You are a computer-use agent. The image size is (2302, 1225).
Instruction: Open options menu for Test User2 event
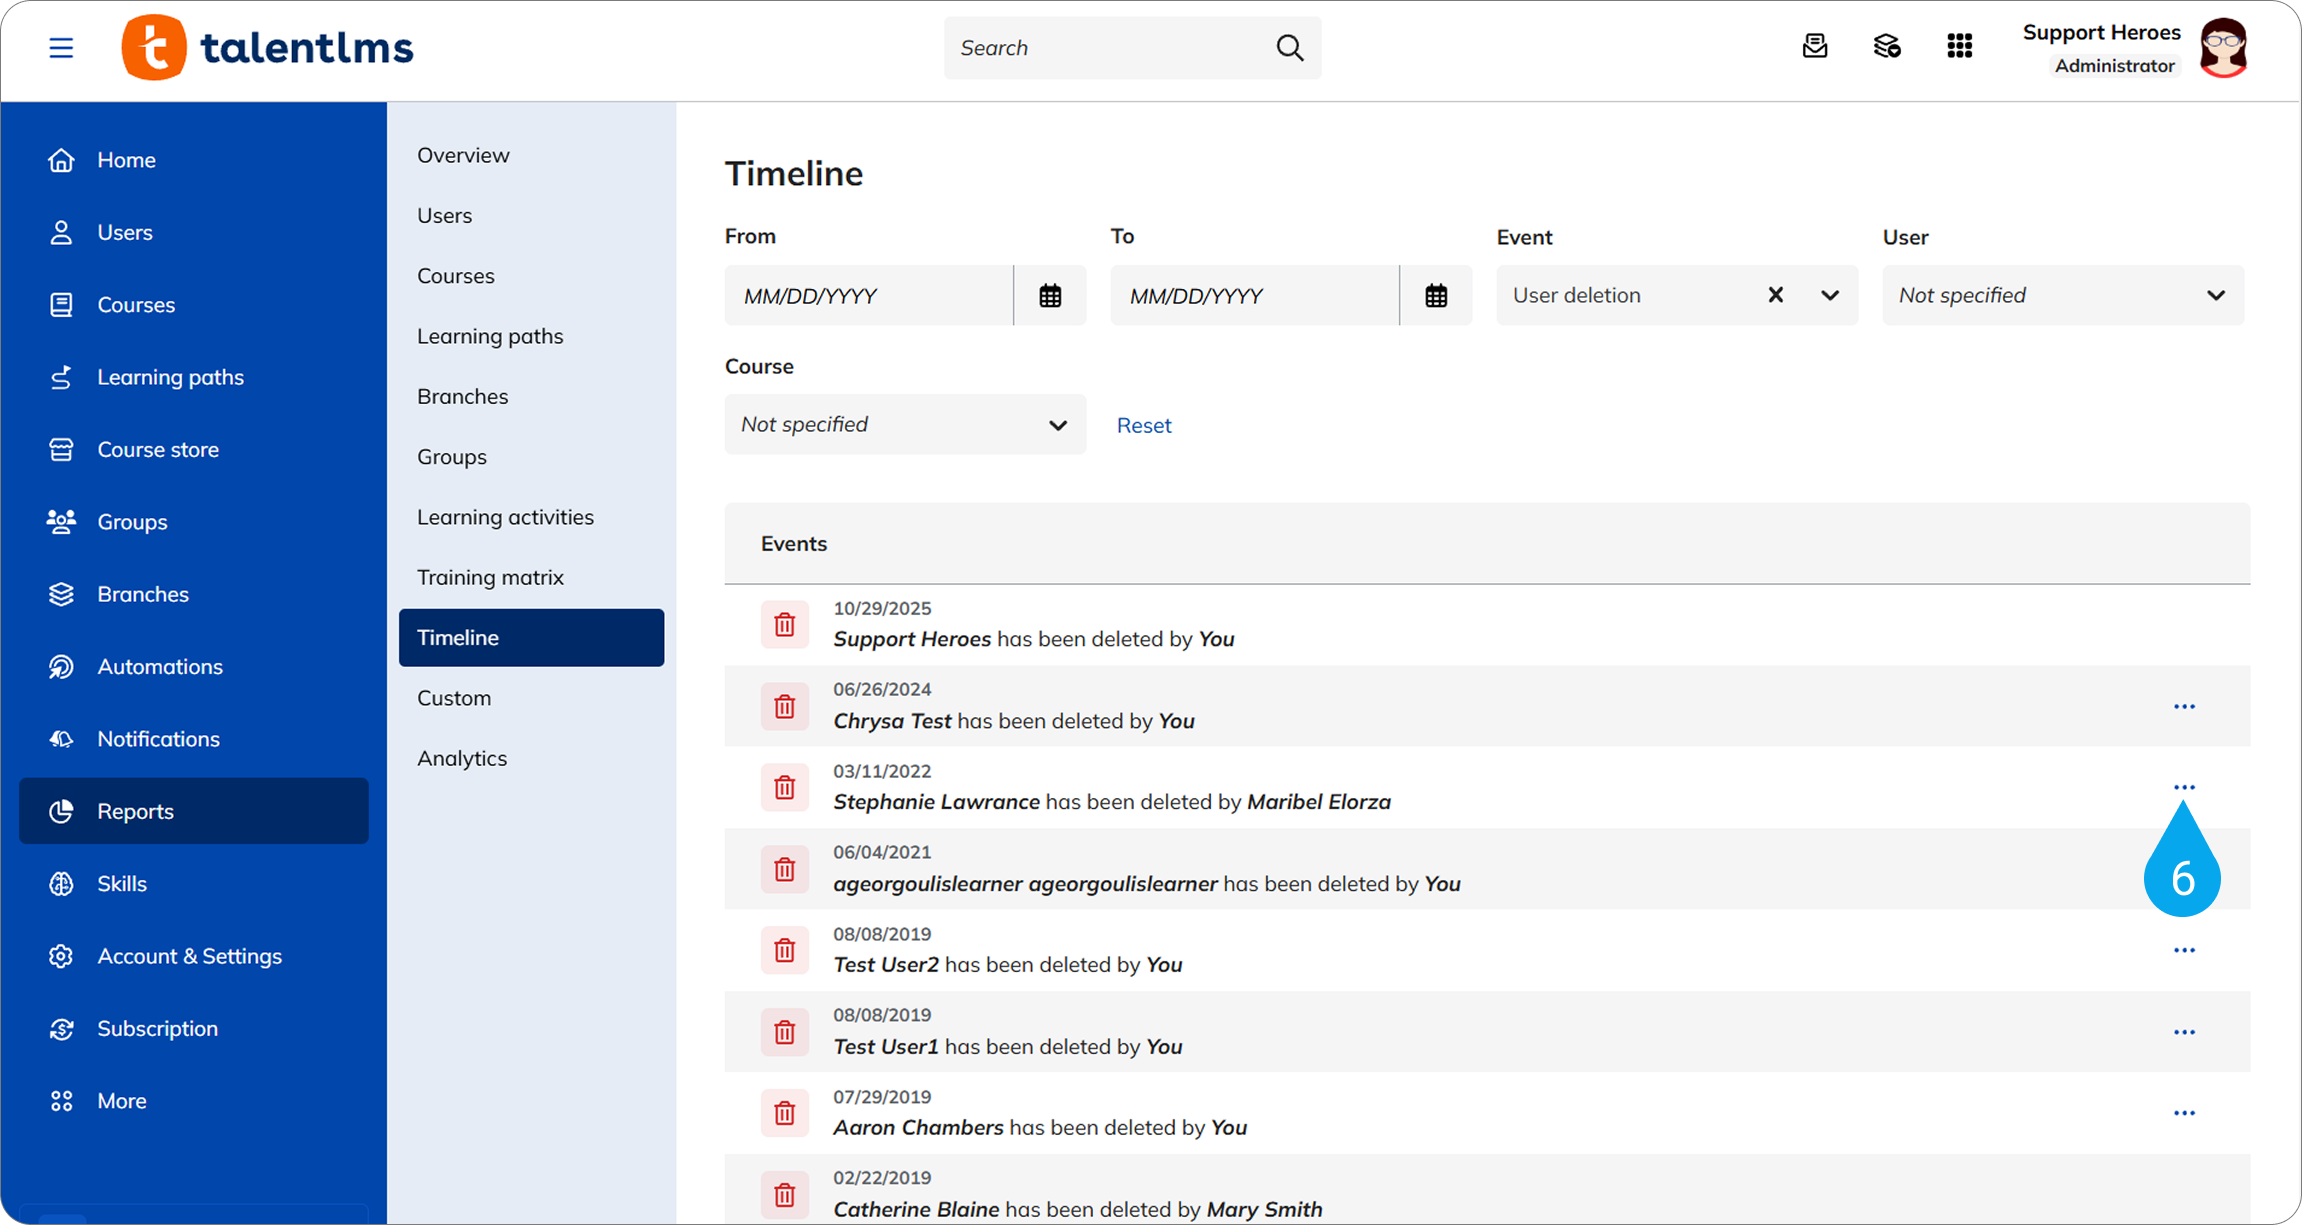click(2184, 950)
